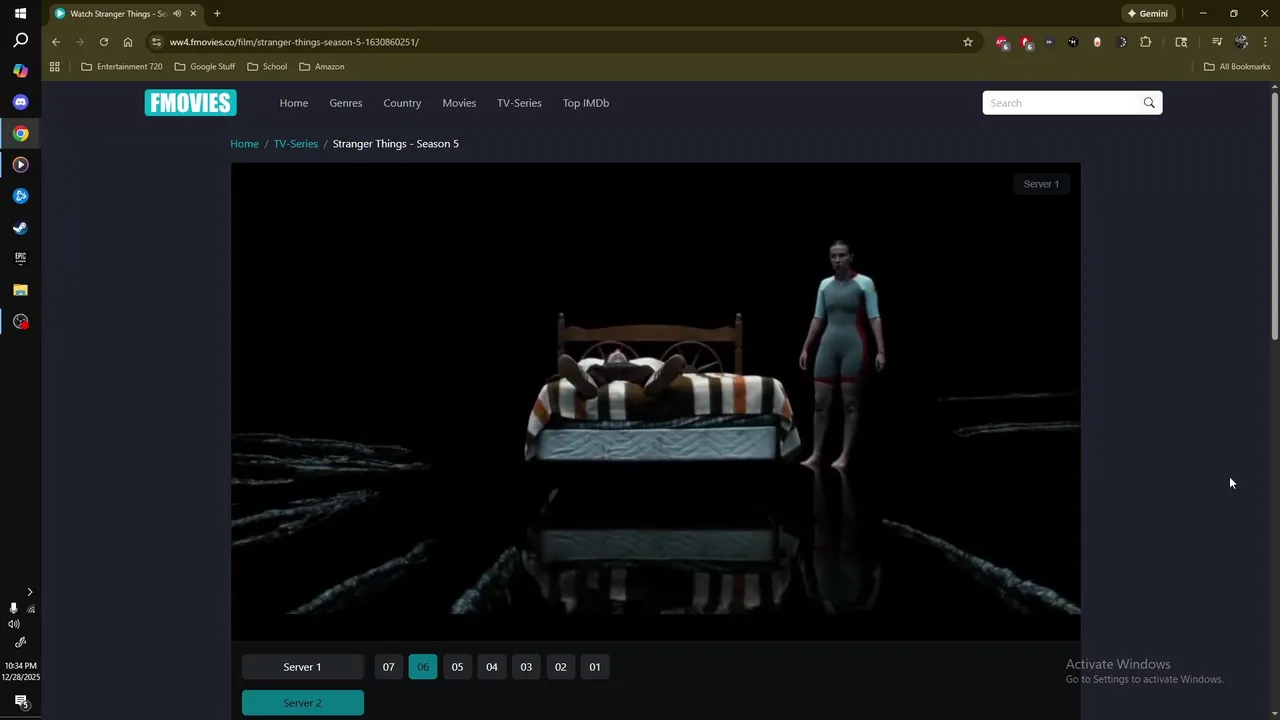
Task: Open the media controls icon in Chrome
Action: point(1217,42)
